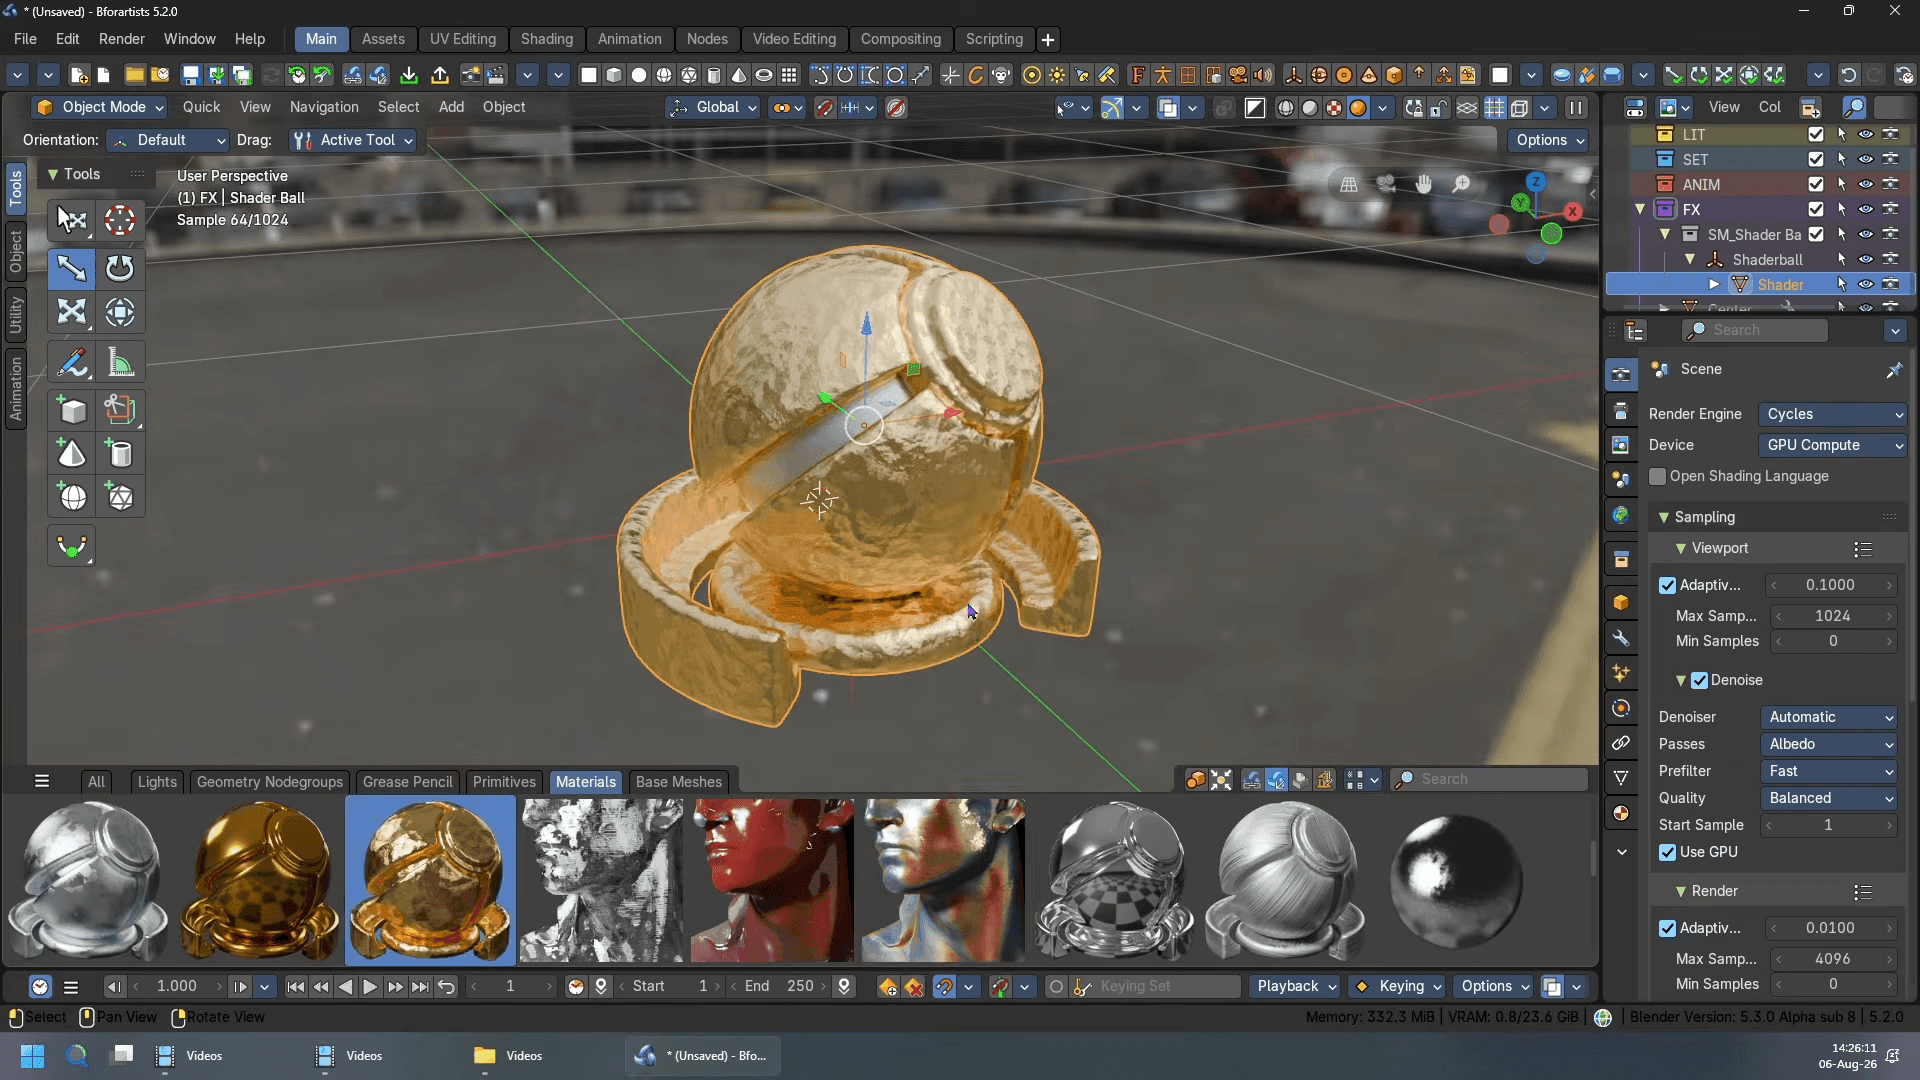Open the Playback popover button

point(1295,986)
